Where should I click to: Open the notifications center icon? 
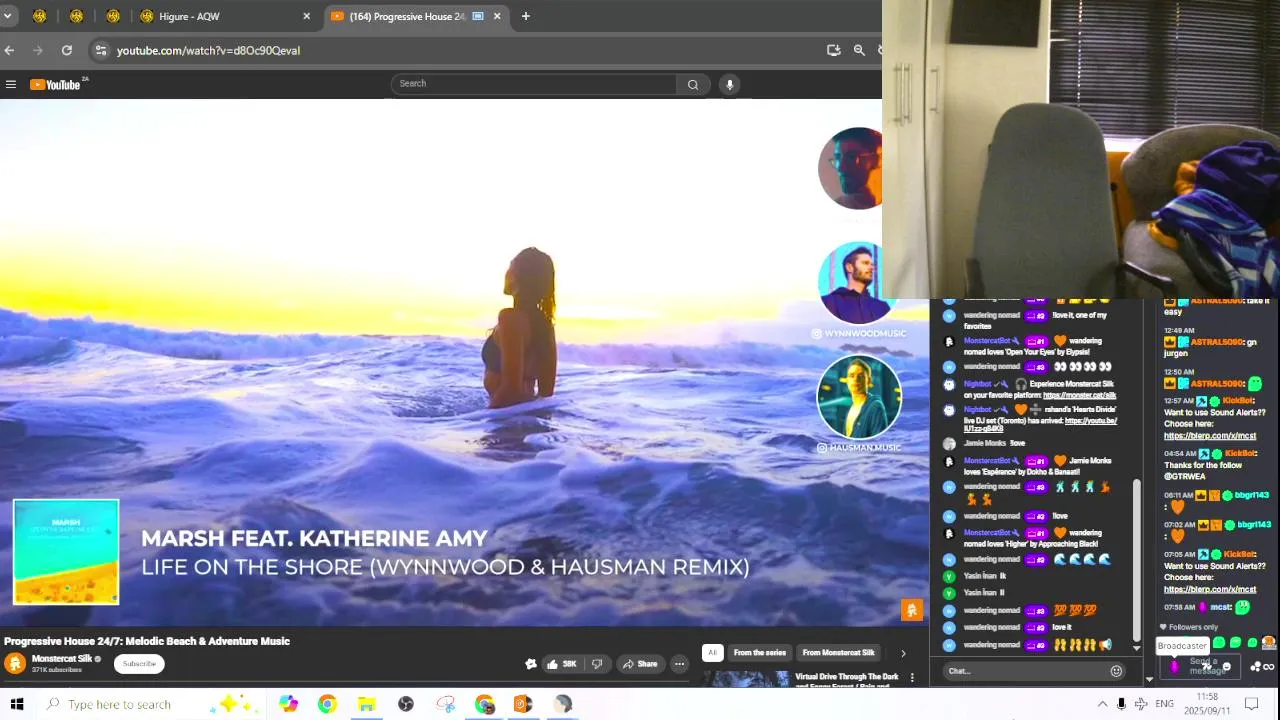point(1251,704)
